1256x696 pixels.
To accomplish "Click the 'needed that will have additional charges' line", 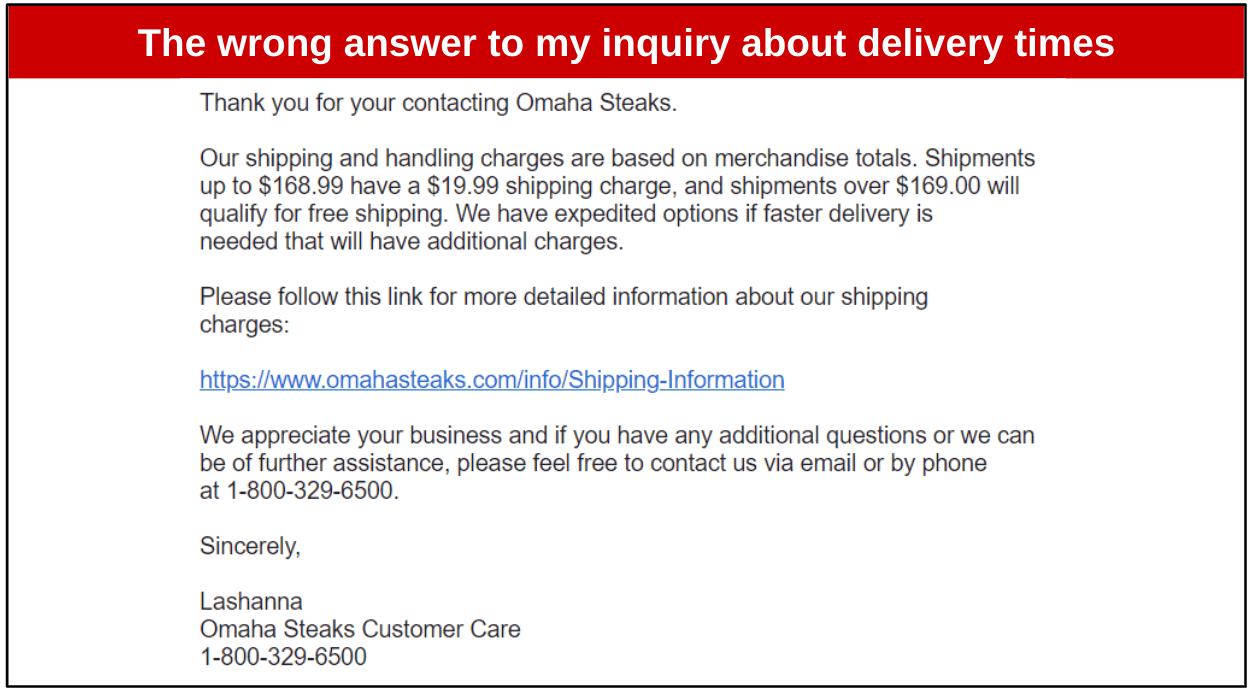I will tap(411, 241).
